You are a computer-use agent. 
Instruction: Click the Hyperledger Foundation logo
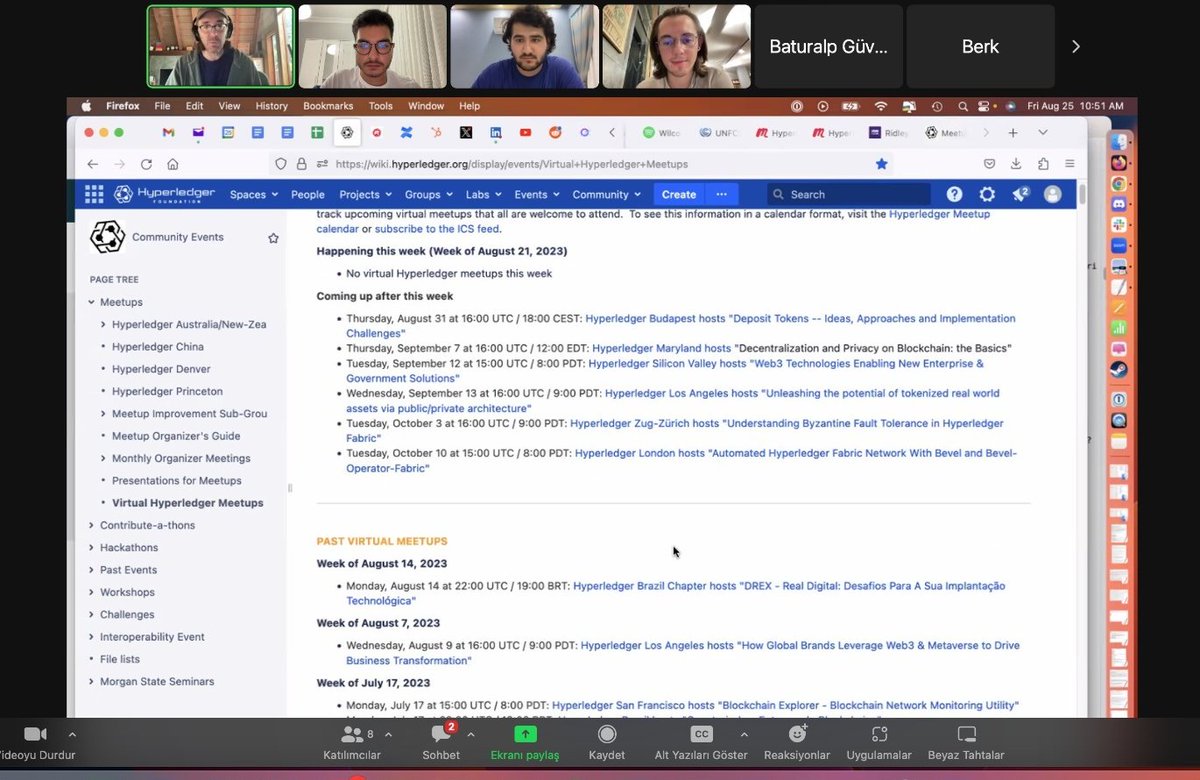click(164, 195)
